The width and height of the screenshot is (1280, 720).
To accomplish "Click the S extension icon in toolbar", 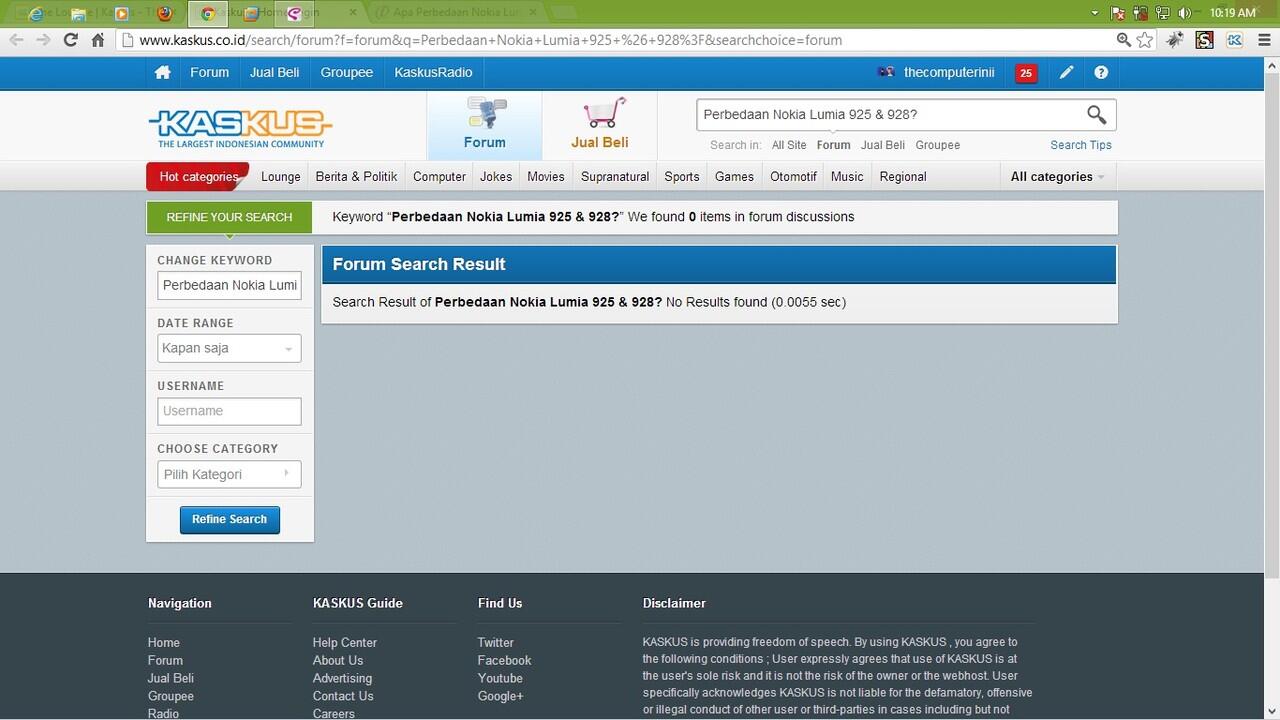I will click(1205, 40).
